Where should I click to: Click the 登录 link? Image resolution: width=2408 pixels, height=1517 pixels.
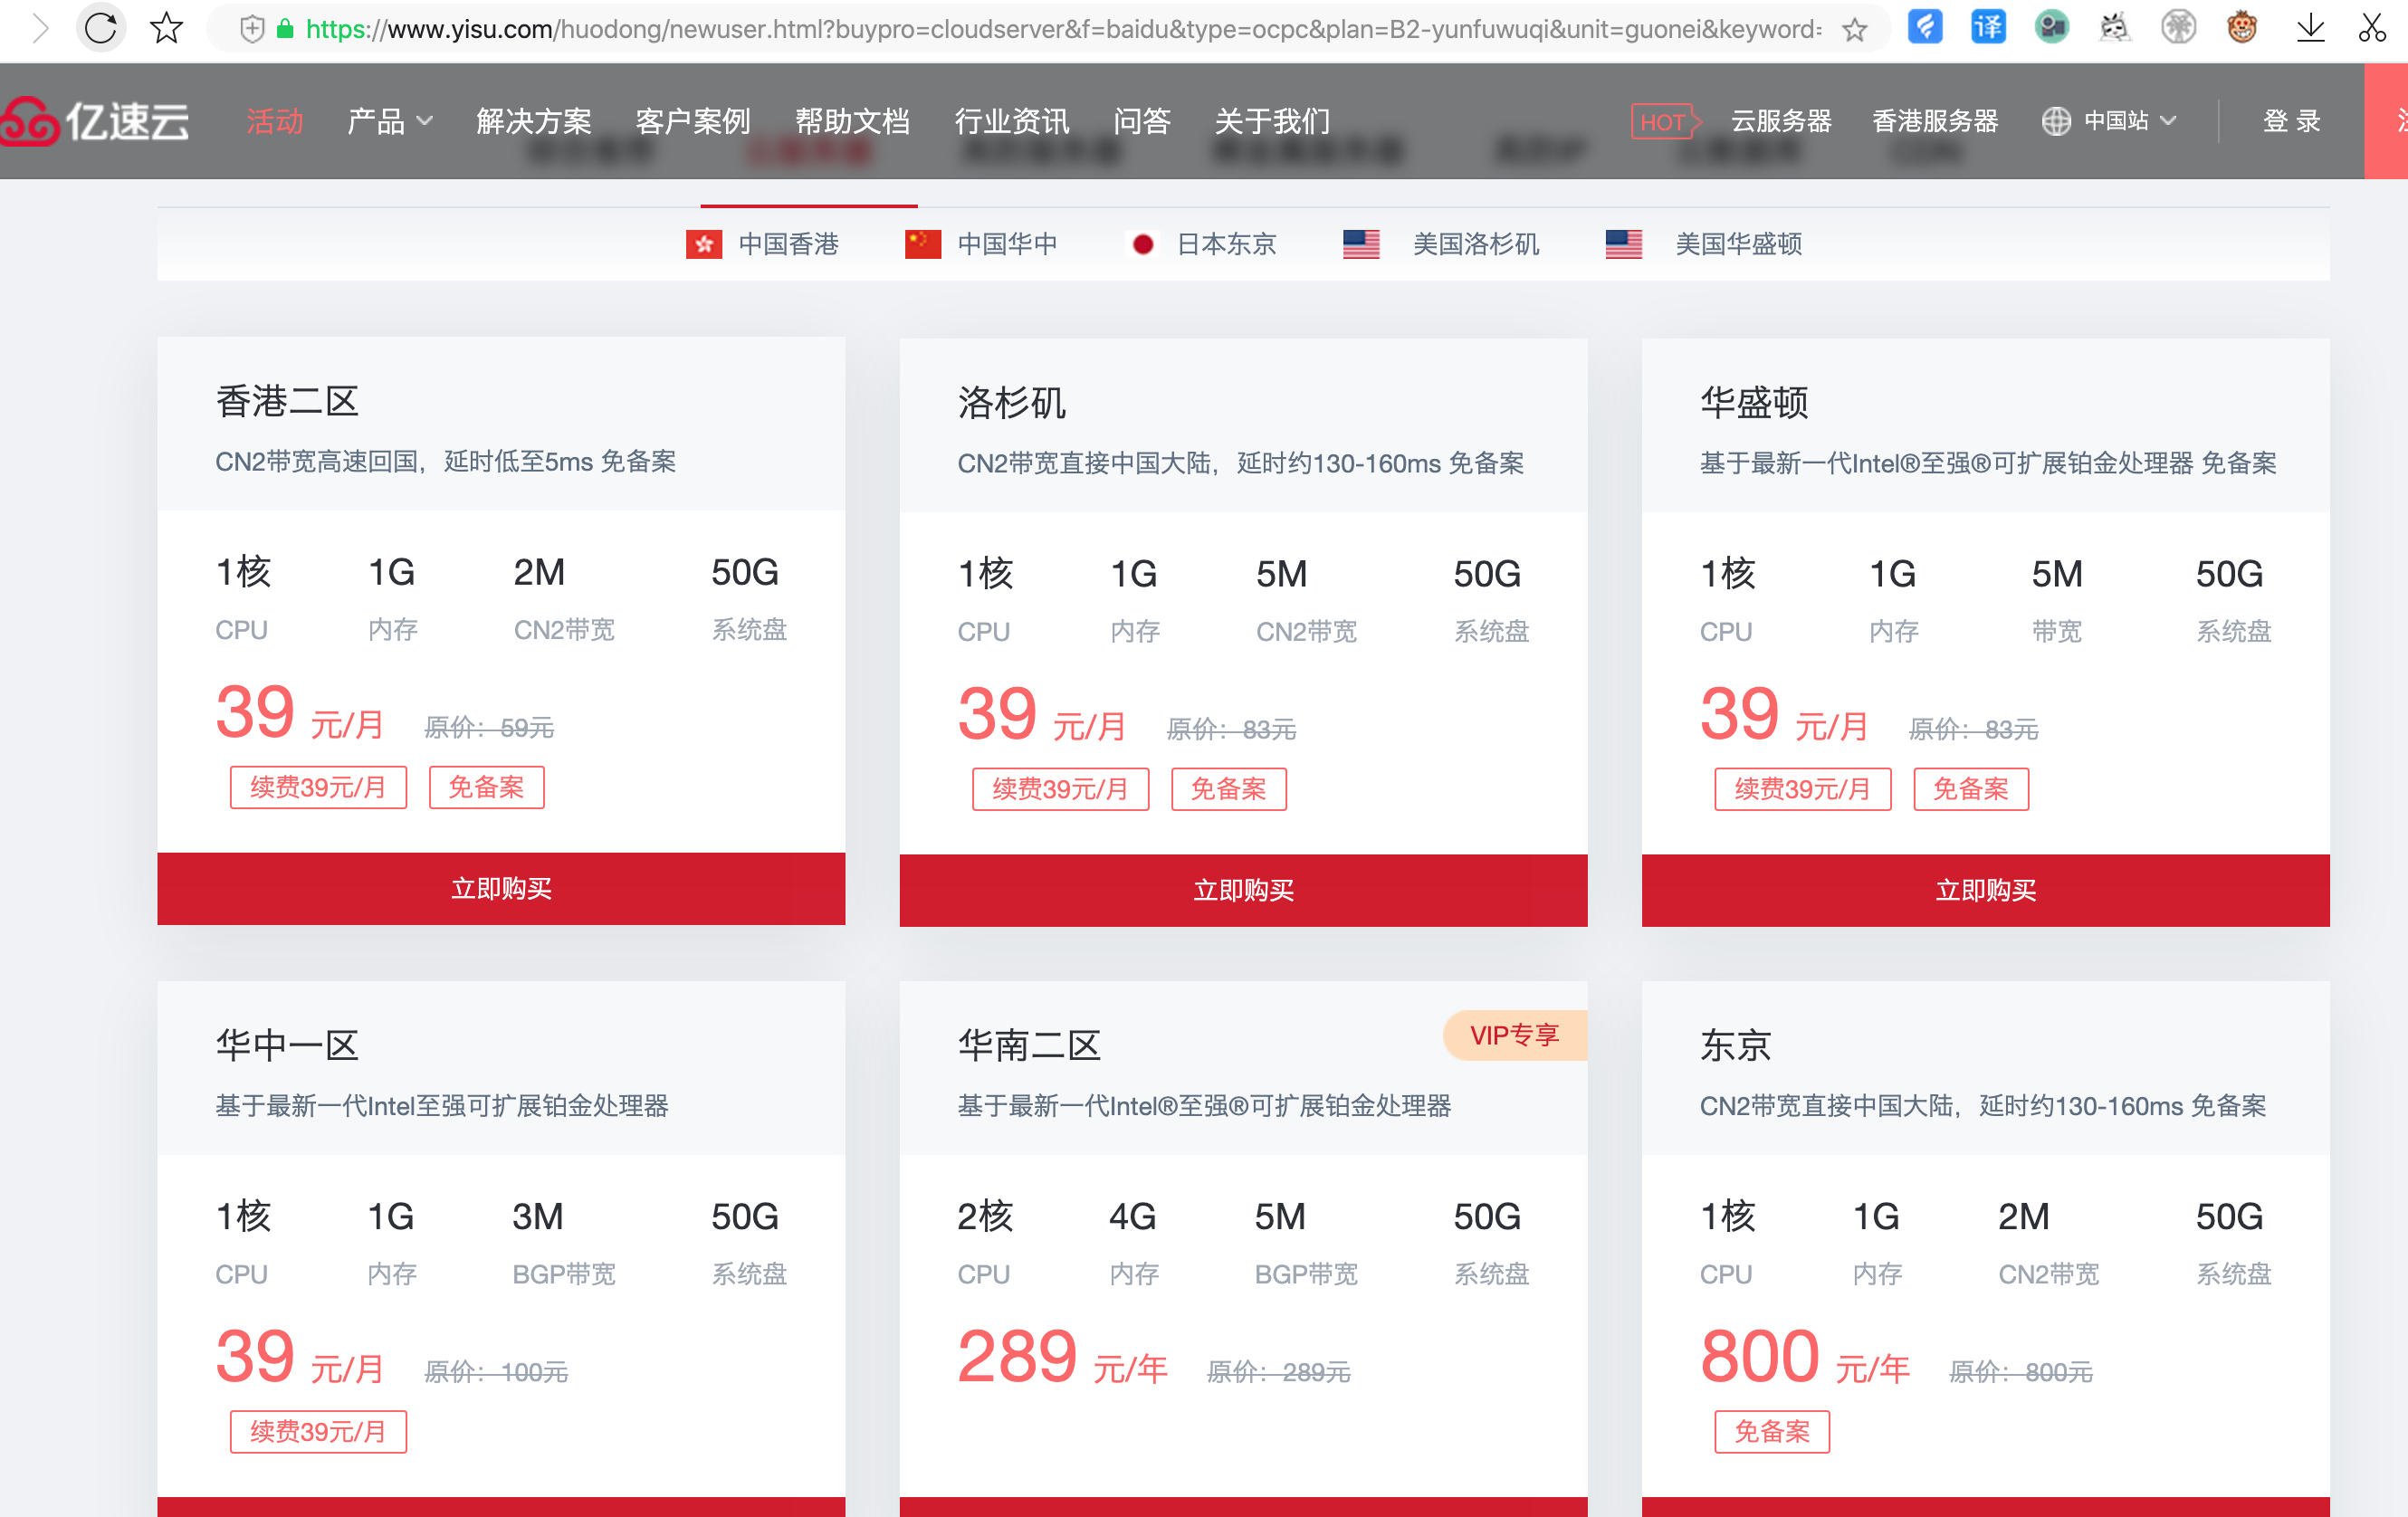click(2292, 121)
